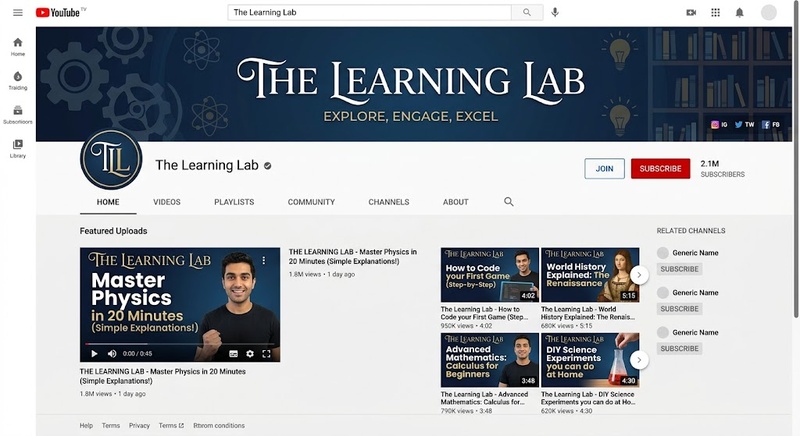800x436 pixels.
Task: Open the DIY Science Experiments thumbnail
Action: pyautogui.click(x=590, y=360)
